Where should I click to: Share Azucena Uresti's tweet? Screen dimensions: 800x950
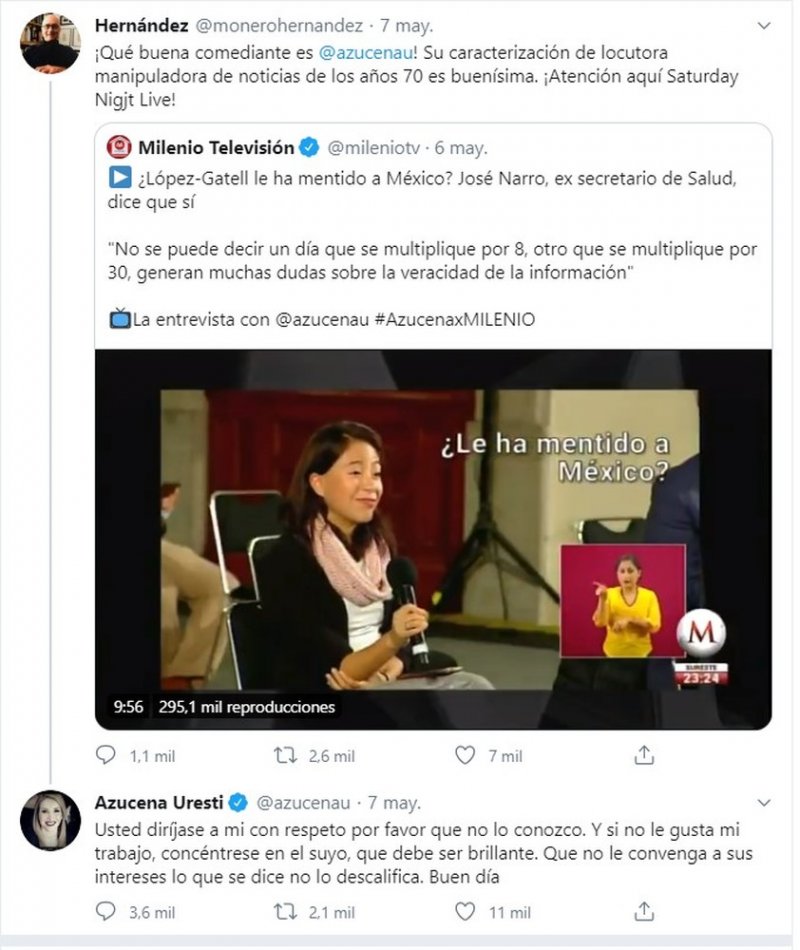coord(645,911)
